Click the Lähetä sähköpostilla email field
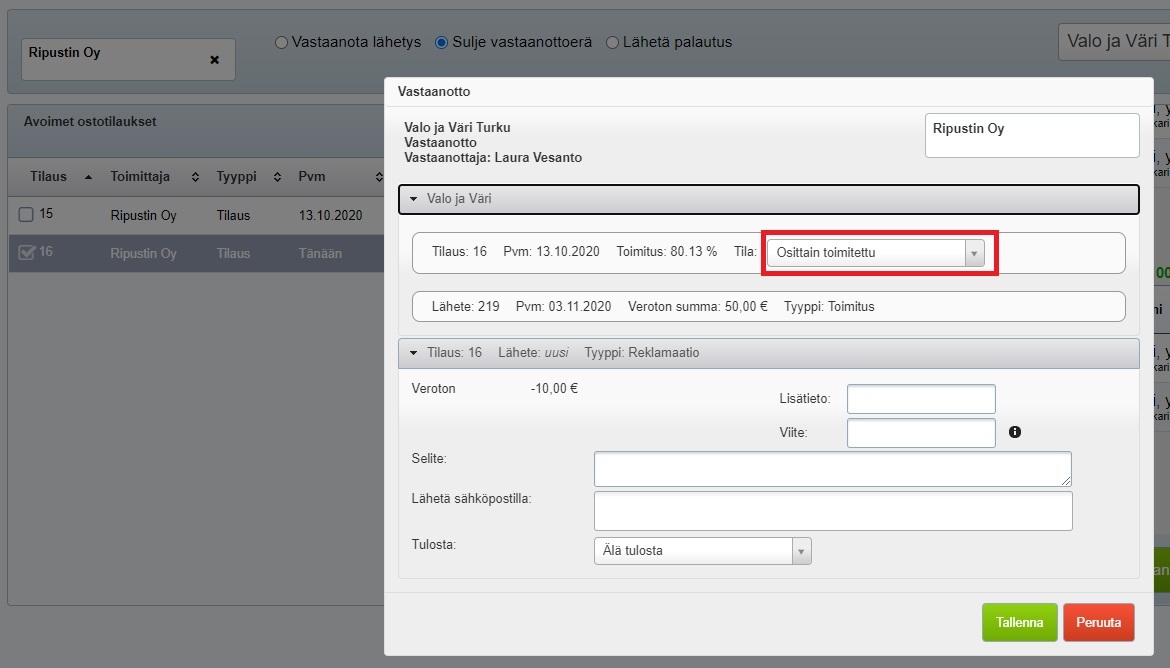Screen dimensions: 1170x668 [x=832, y=510]
